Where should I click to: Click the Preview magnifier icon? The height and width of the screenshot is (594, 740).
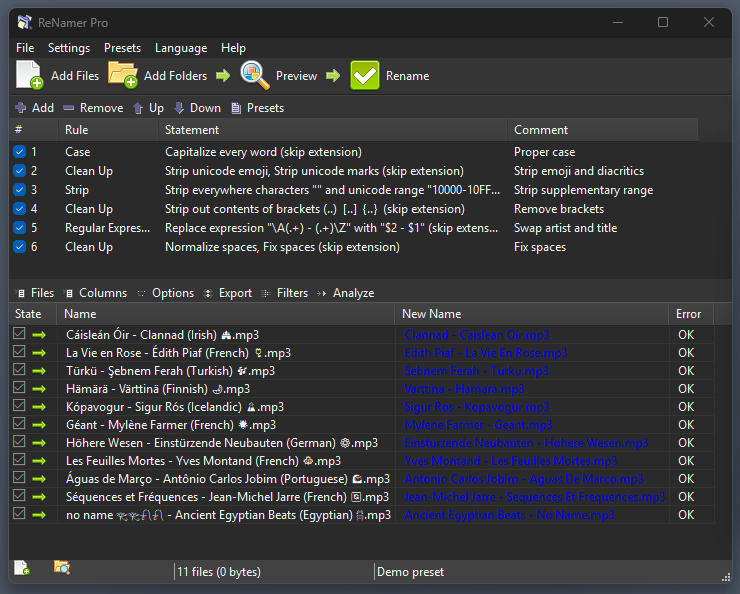(255, 75)
